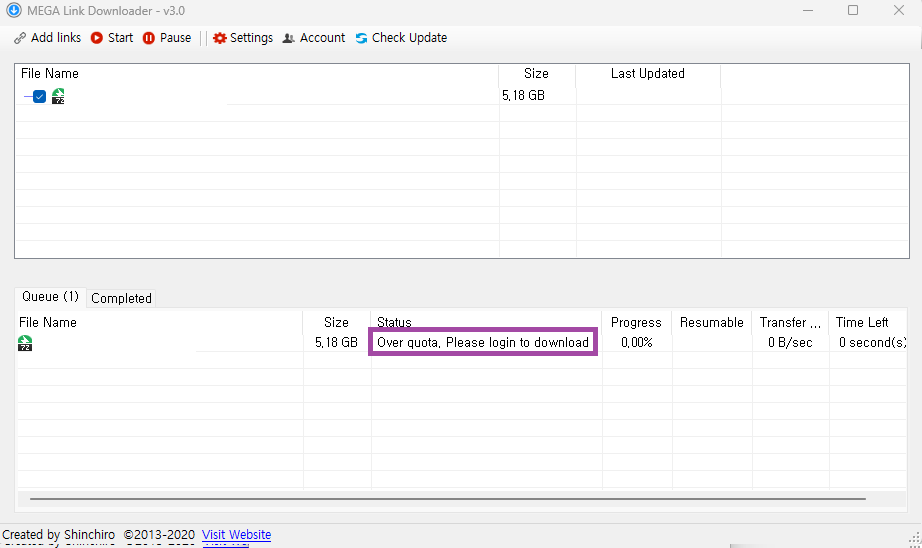Sort top list by Size header

point(537,73)
